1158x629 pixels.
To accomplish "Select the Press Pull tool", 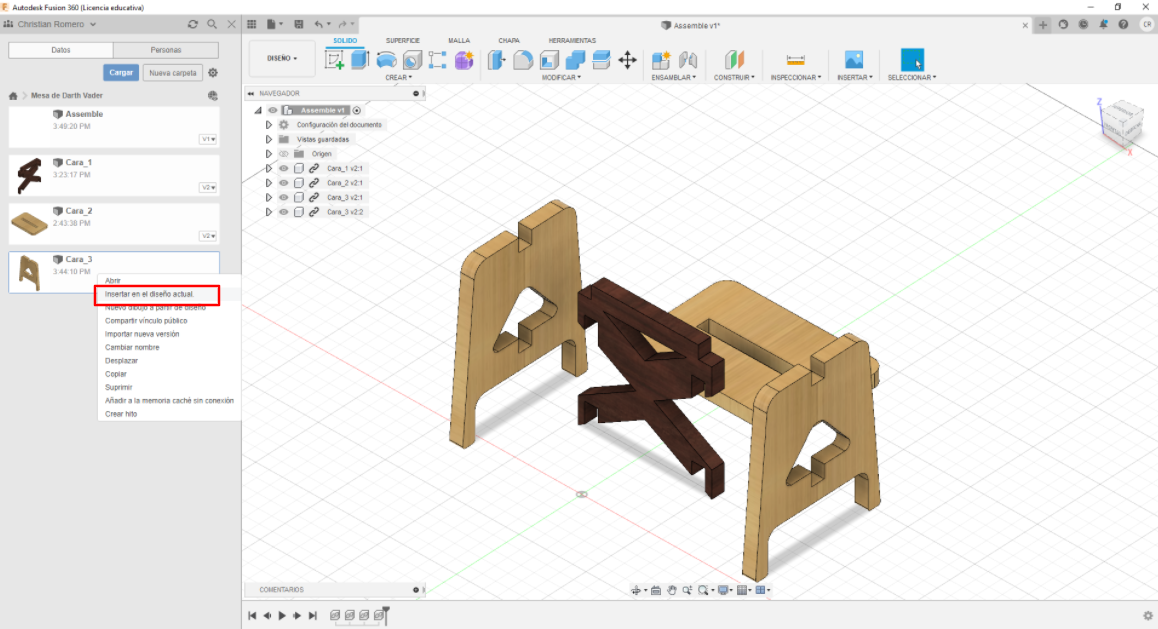I will point(496,60).
